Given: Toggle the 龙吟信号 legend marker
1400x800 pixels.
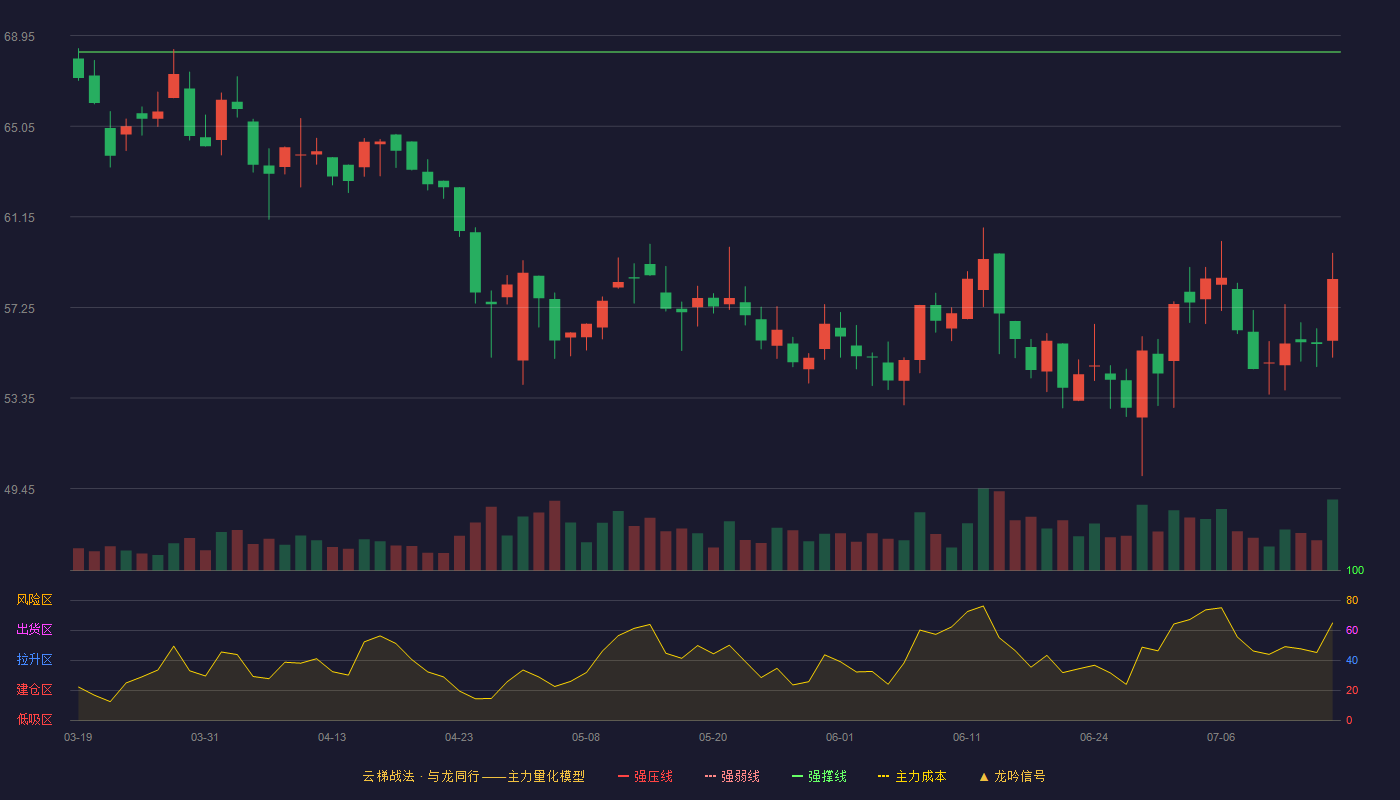Looking at the screenshot, I should coord(1012,776).
